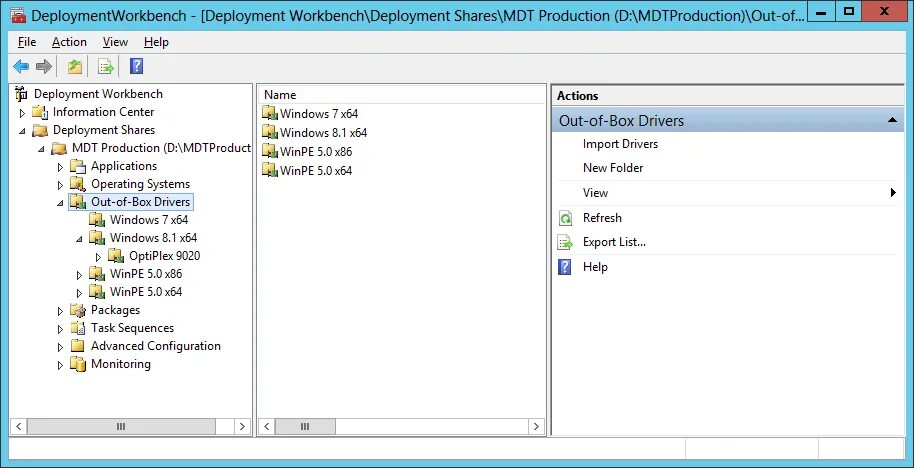Expand the WinPE 5.0 x86 tree node
Viewport: 914px width, 468px height.
[79, 275]
